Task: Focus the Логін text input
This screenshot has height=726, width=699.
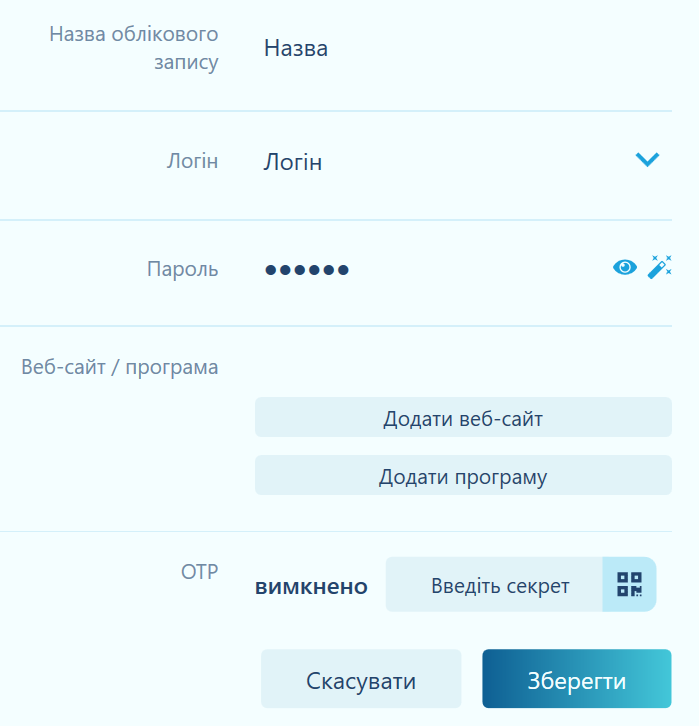Action: coord(293,162)
